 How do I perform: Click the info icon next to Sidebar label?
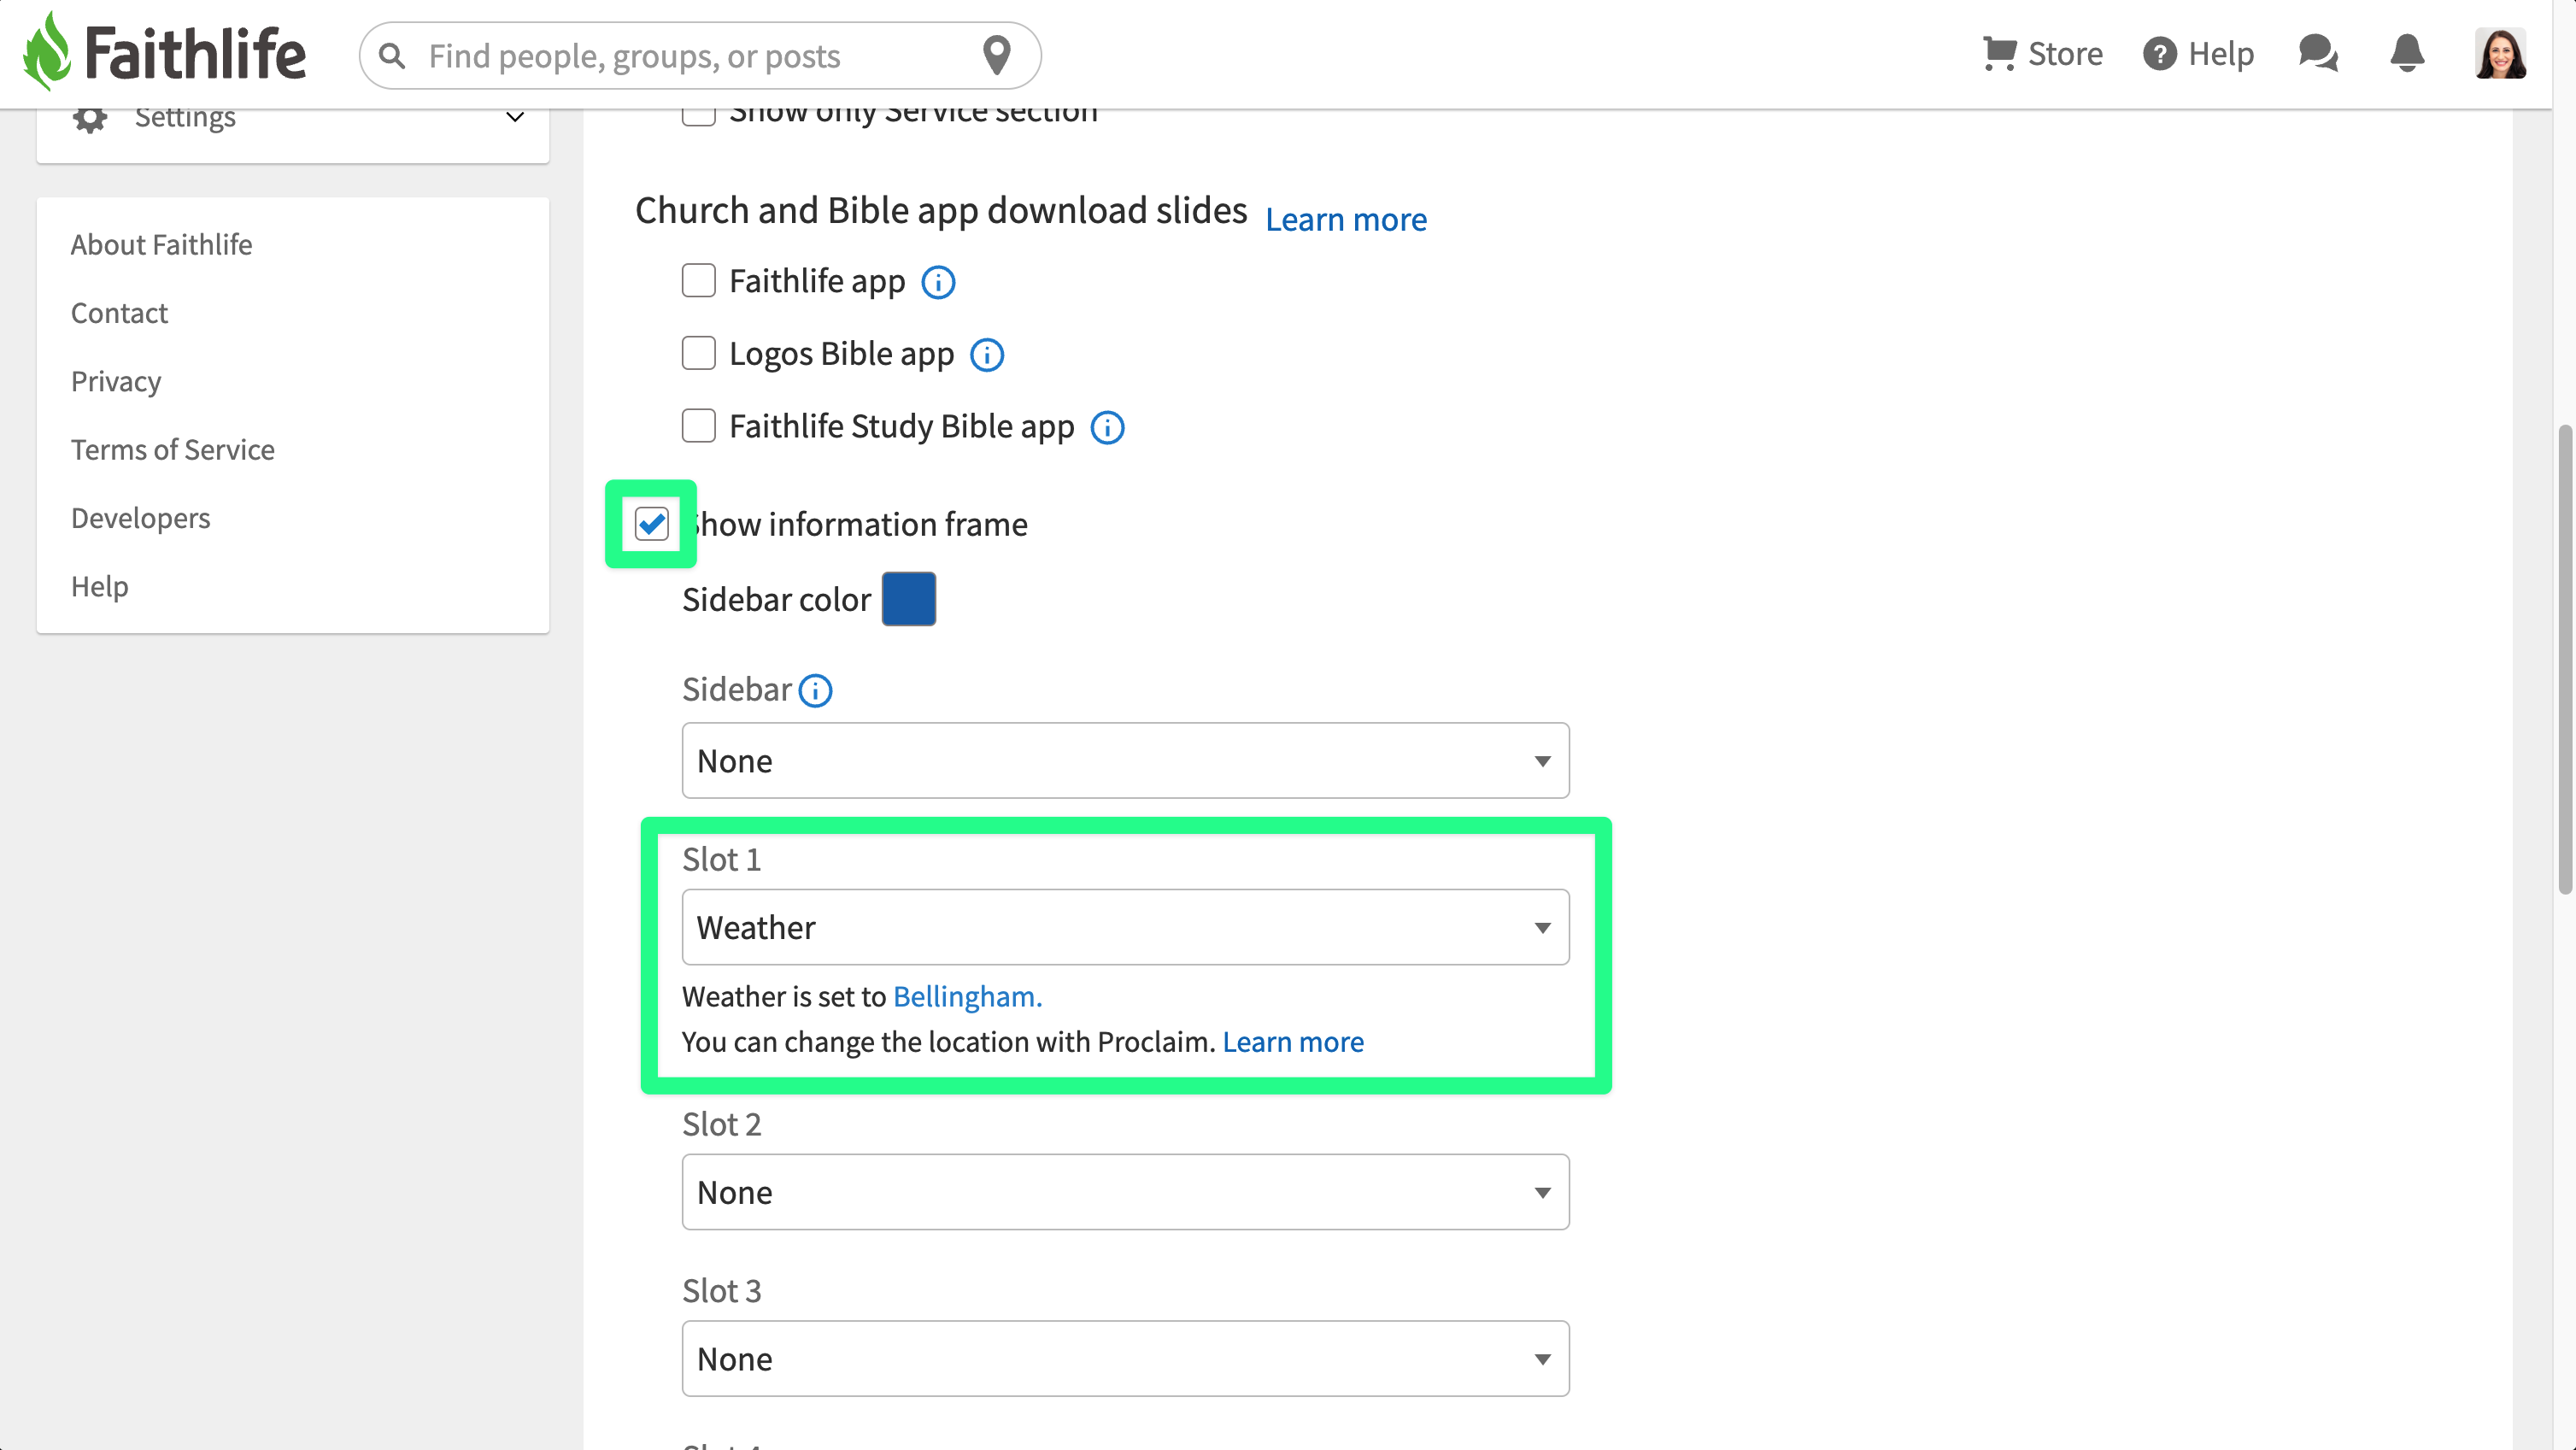coord(815,690)
